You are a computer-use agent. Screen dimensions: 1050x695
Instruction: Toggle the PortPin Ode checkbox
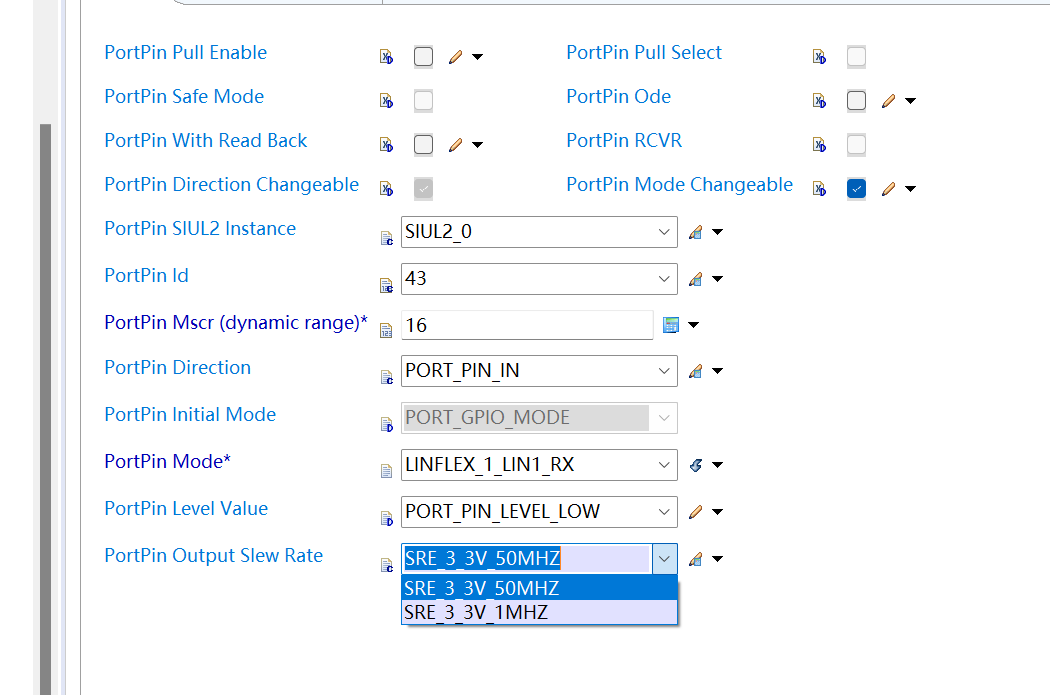click(x=856, y=101)
